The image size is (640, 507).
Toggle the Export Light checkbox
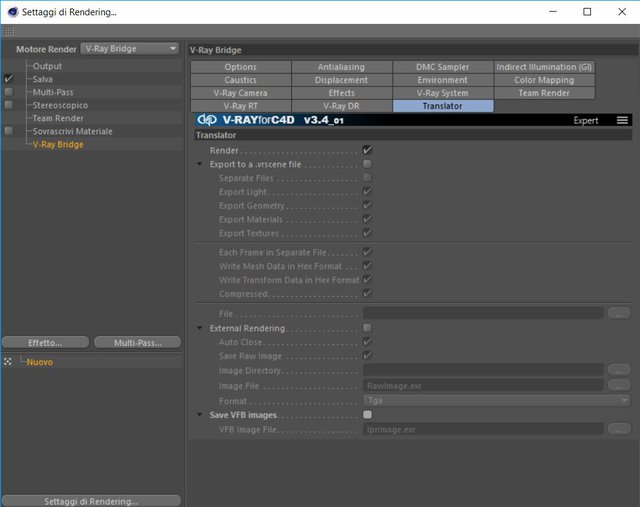[x=367, y=191]
